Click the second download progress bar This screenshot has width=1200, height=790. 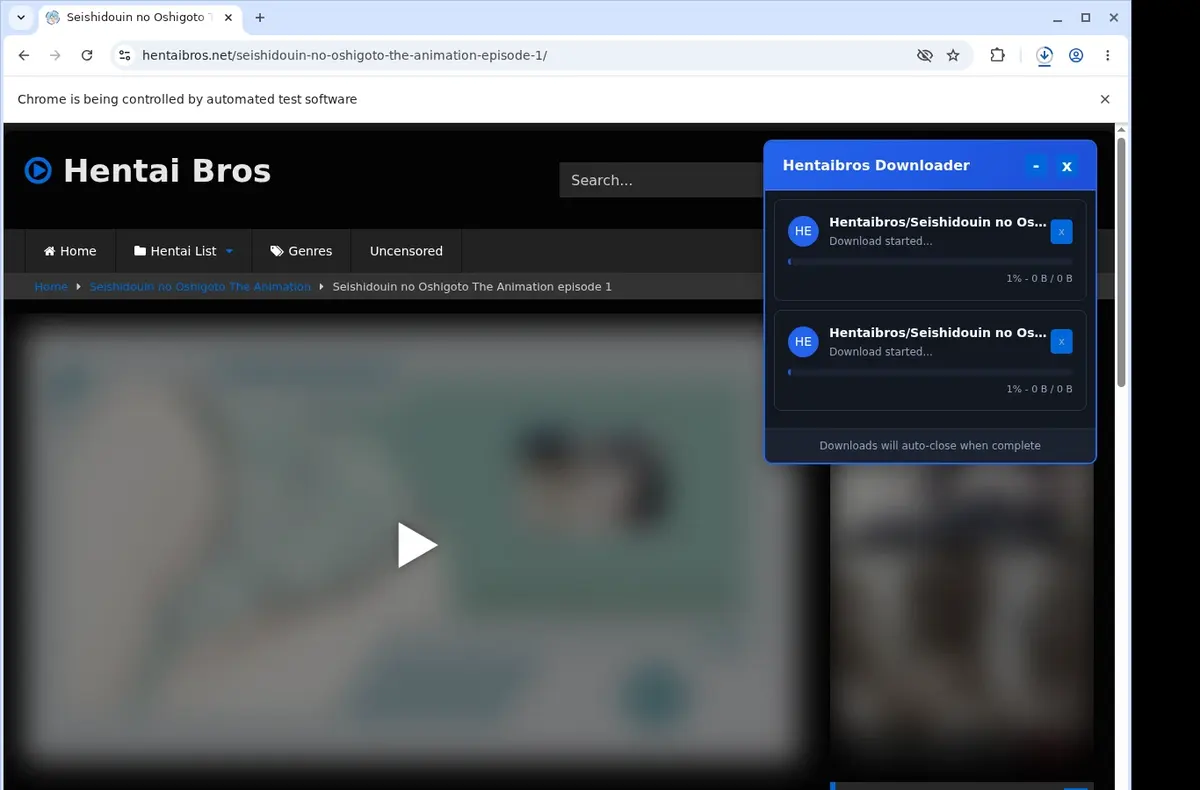pos(930,372)
